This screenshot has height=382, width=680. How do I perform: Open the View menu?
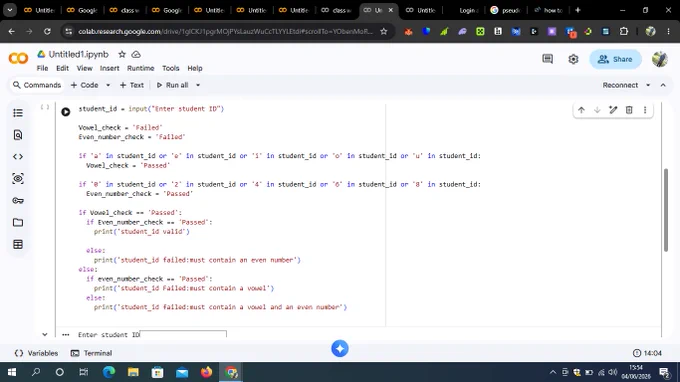(85, 68)
